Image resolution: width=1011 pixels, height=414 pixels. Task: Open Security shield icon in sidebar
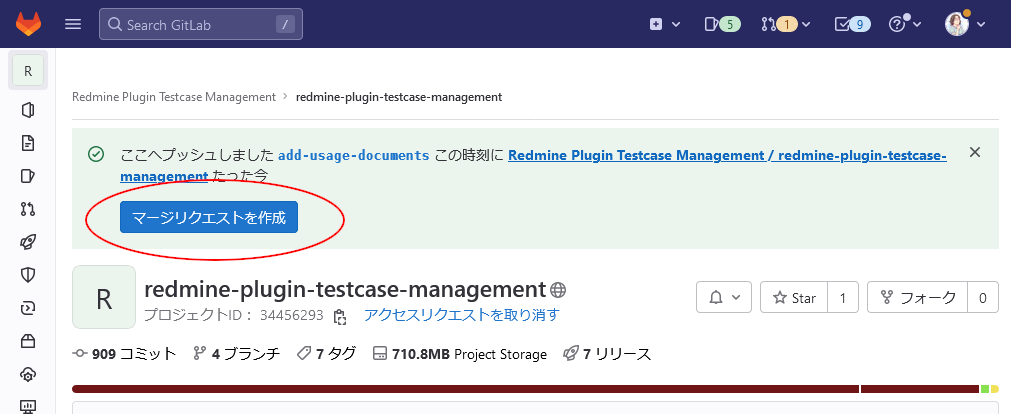click(x=28, y=275)
